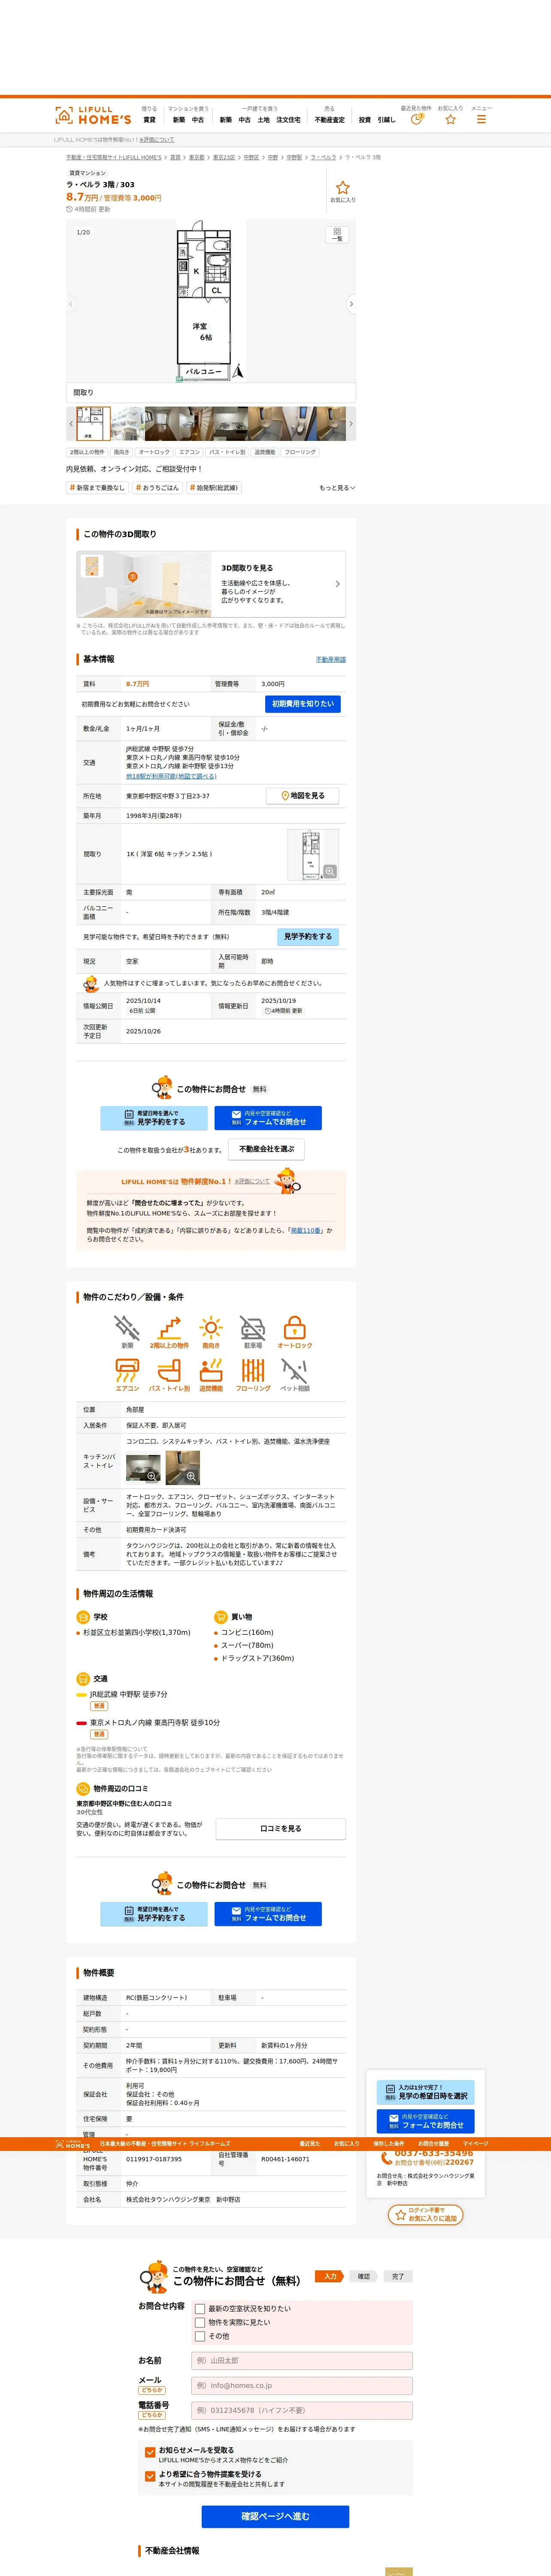Open 掲載110番 link
The height and width of the screenshot is (2576, 551).
pos(305,1230)
